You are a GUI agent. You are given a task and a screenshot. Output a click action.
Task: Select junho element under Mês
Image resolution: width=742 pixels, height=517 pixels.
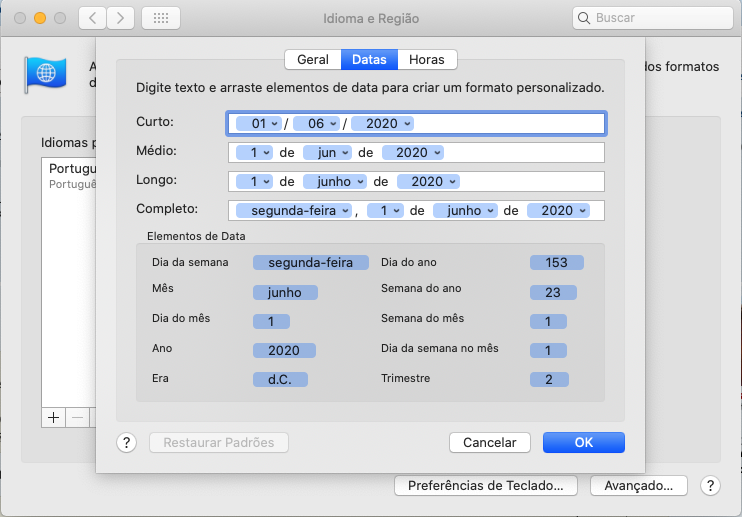click(x=285, y=292)
